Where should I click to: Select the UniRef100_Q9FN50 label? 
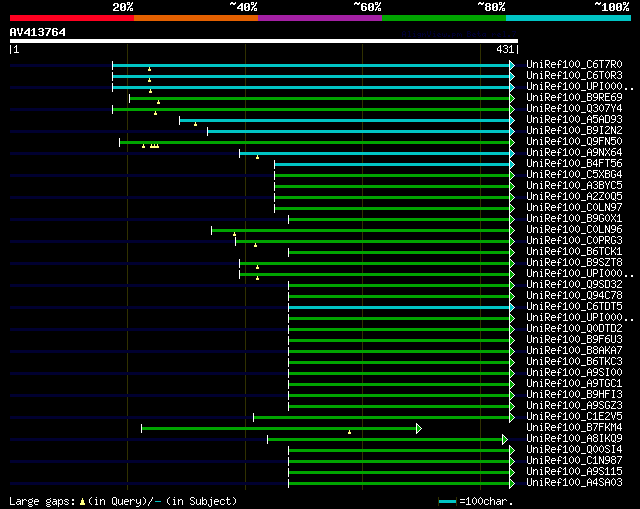pos(574,142)
